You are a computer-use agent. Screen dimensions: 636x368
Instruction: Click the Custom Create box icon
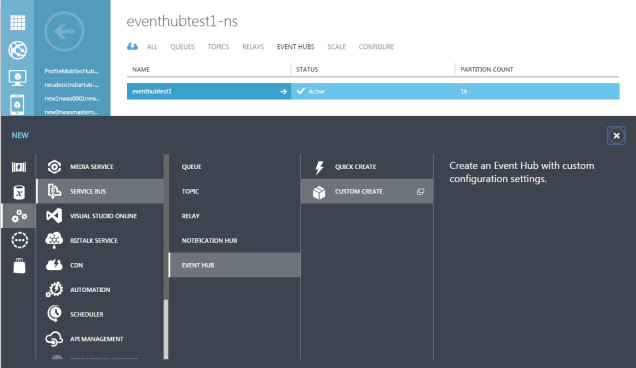coord(319,192)
